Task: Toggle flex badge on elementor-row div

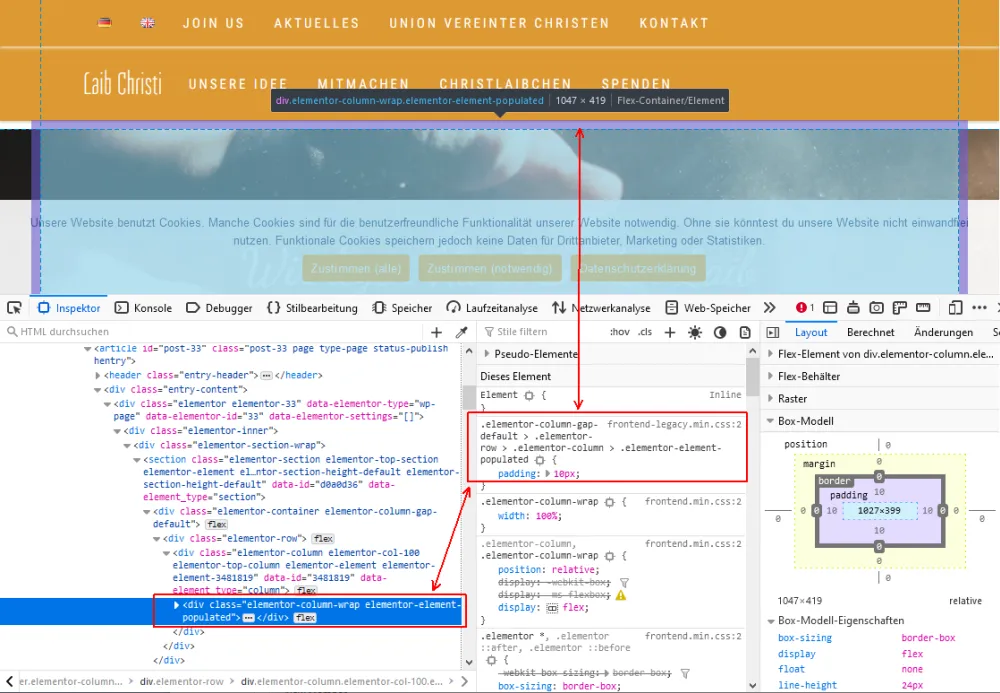Action: click(x=323, y=539)
